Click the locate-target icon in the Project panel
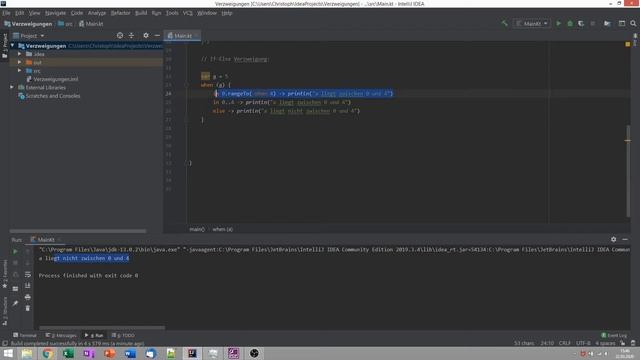This screenshot has height=360, width=640. (120, 36)
